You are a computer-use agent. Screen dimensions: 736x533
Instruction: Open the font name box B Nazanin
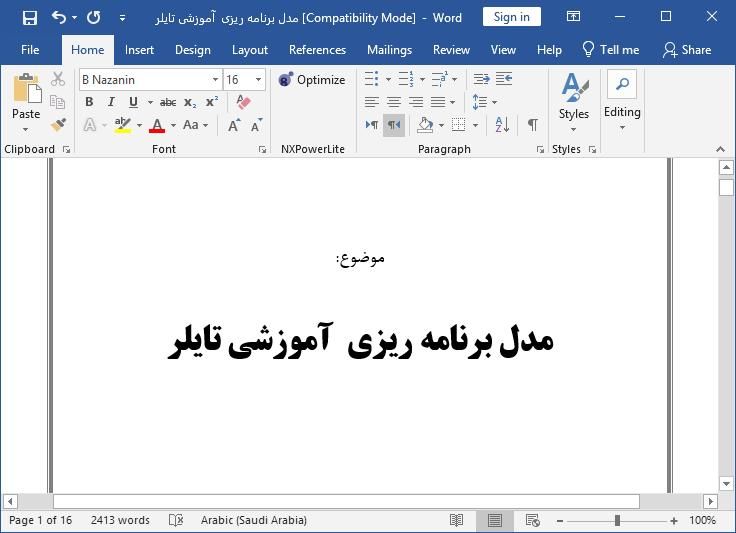pyautogui.click(x=150, y=80)
